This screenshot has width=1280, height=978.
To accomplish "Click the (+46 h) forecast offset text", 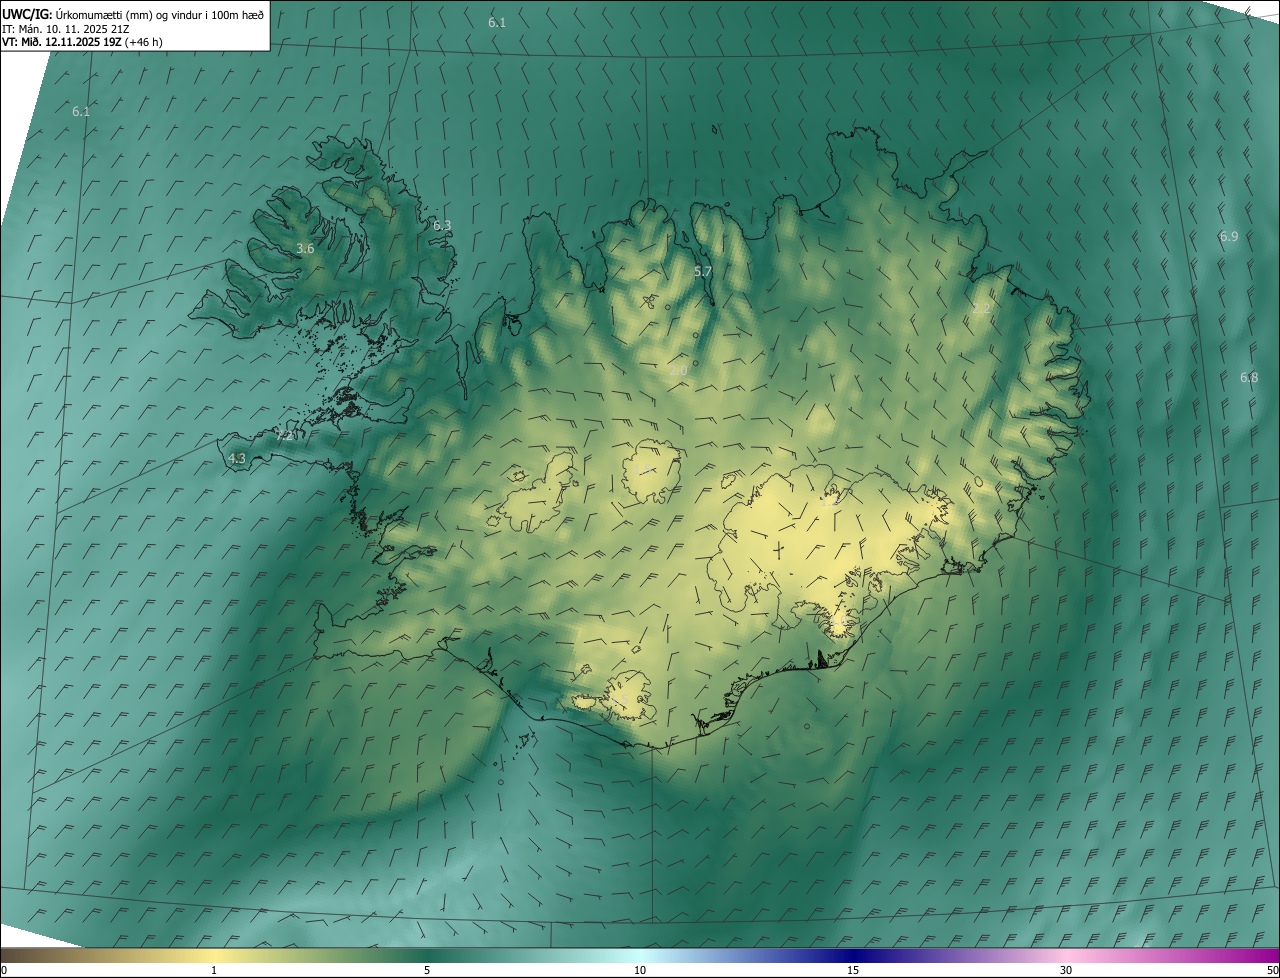I will click(144, 42).
